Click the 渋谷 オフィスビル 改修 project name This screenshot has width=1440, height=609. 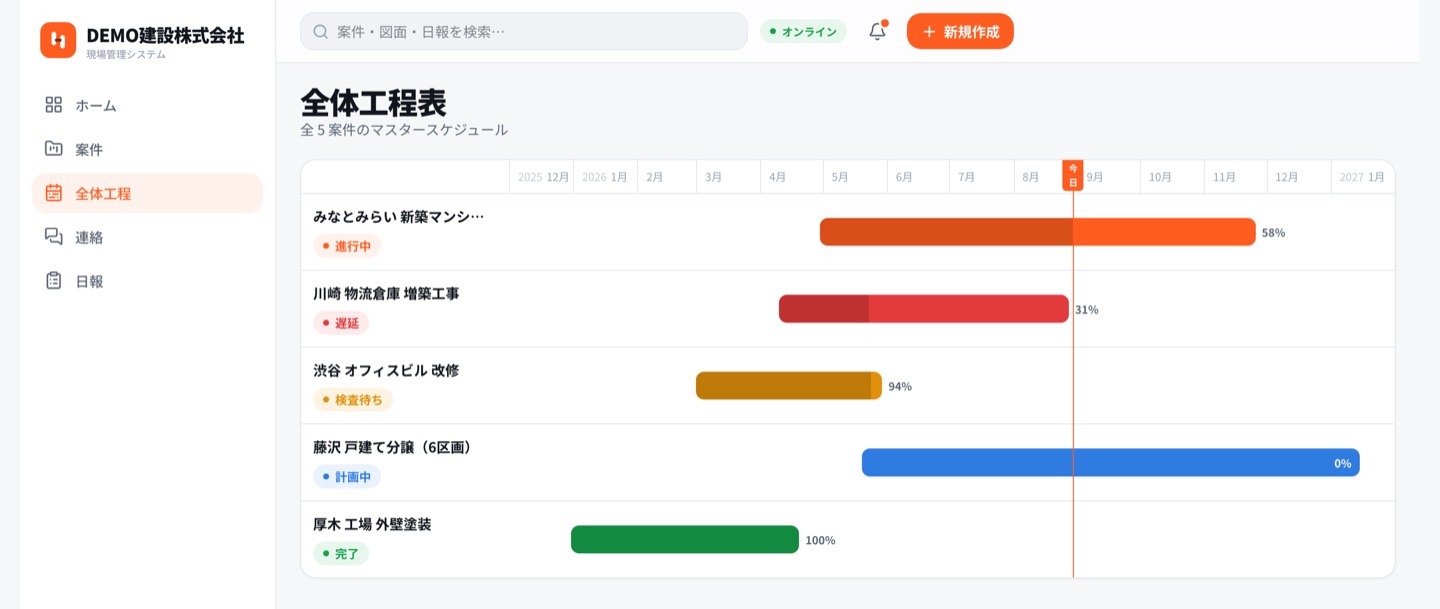point(386,371)
